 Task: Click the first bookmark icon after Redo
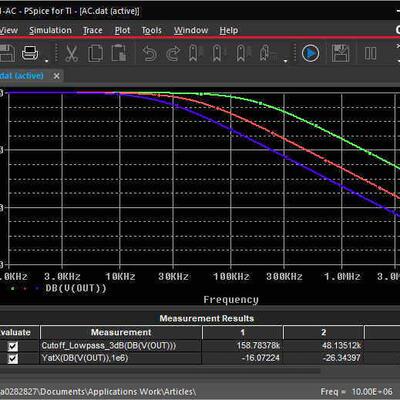click(193, 53)
